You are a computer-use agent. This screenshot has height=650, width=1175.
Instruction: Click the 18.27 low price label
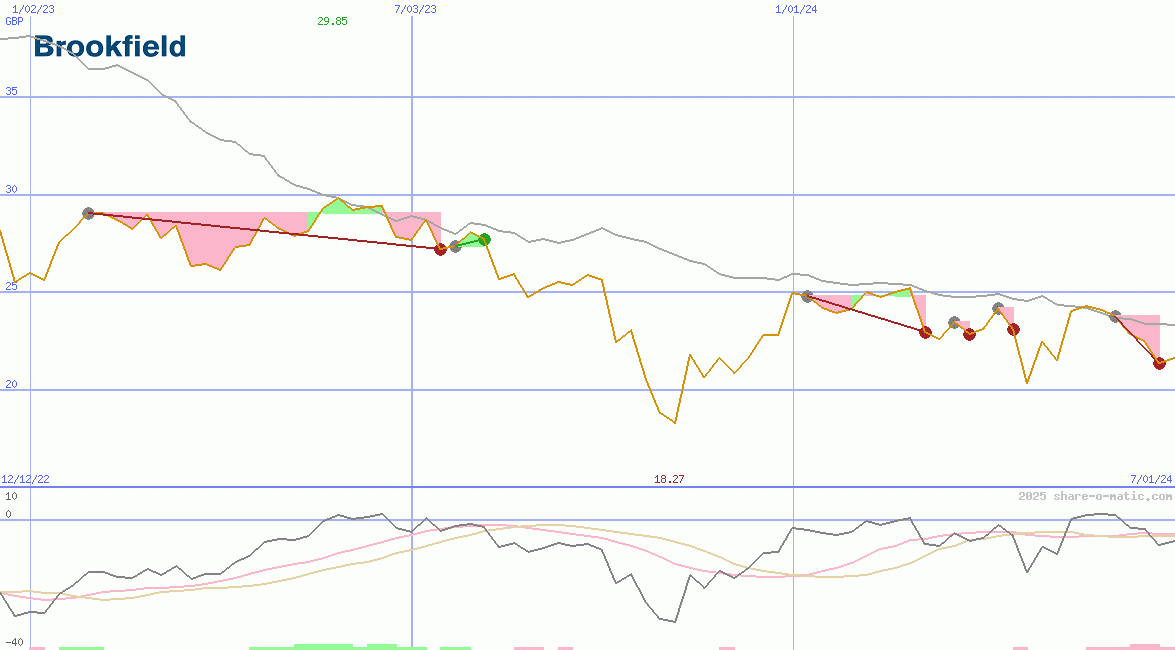click(x=669, y=480)
